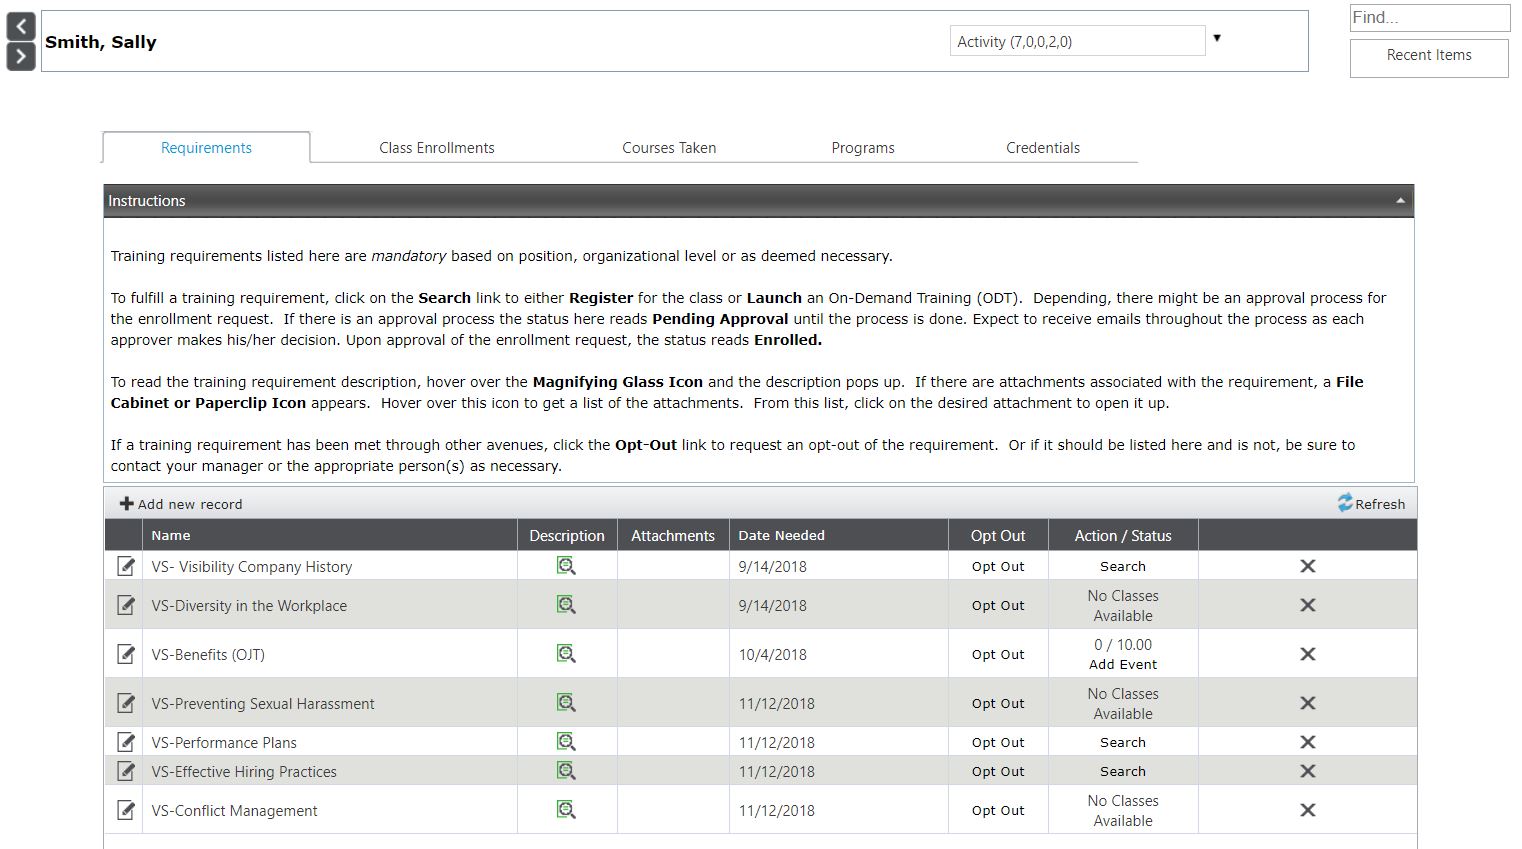Click the dropdown arrow beside Activity box
1522x849 pixels.
1217,39
